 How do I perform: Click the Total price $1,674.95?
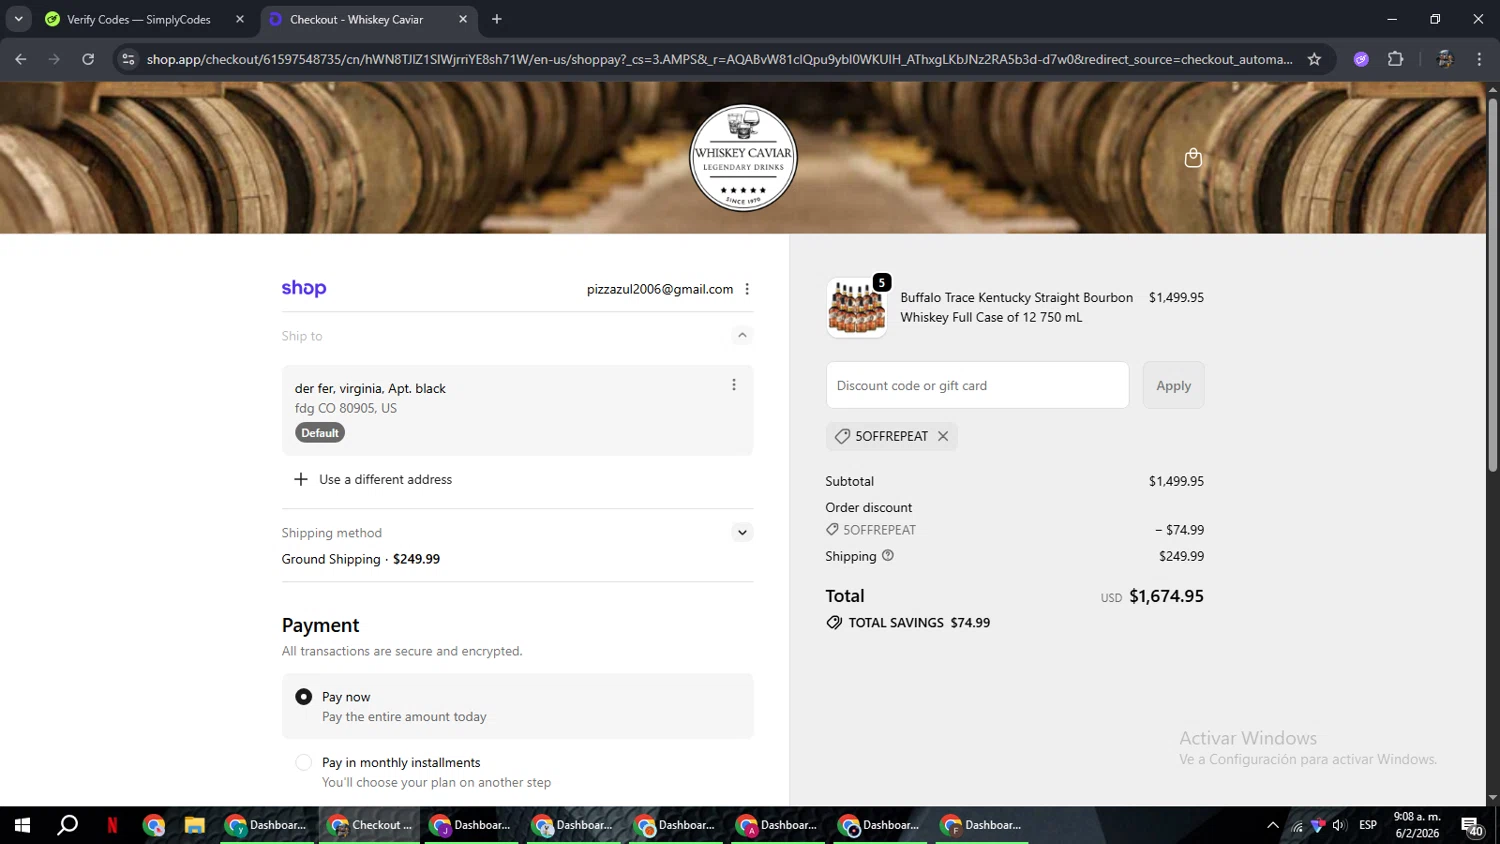click(1166, 596)
